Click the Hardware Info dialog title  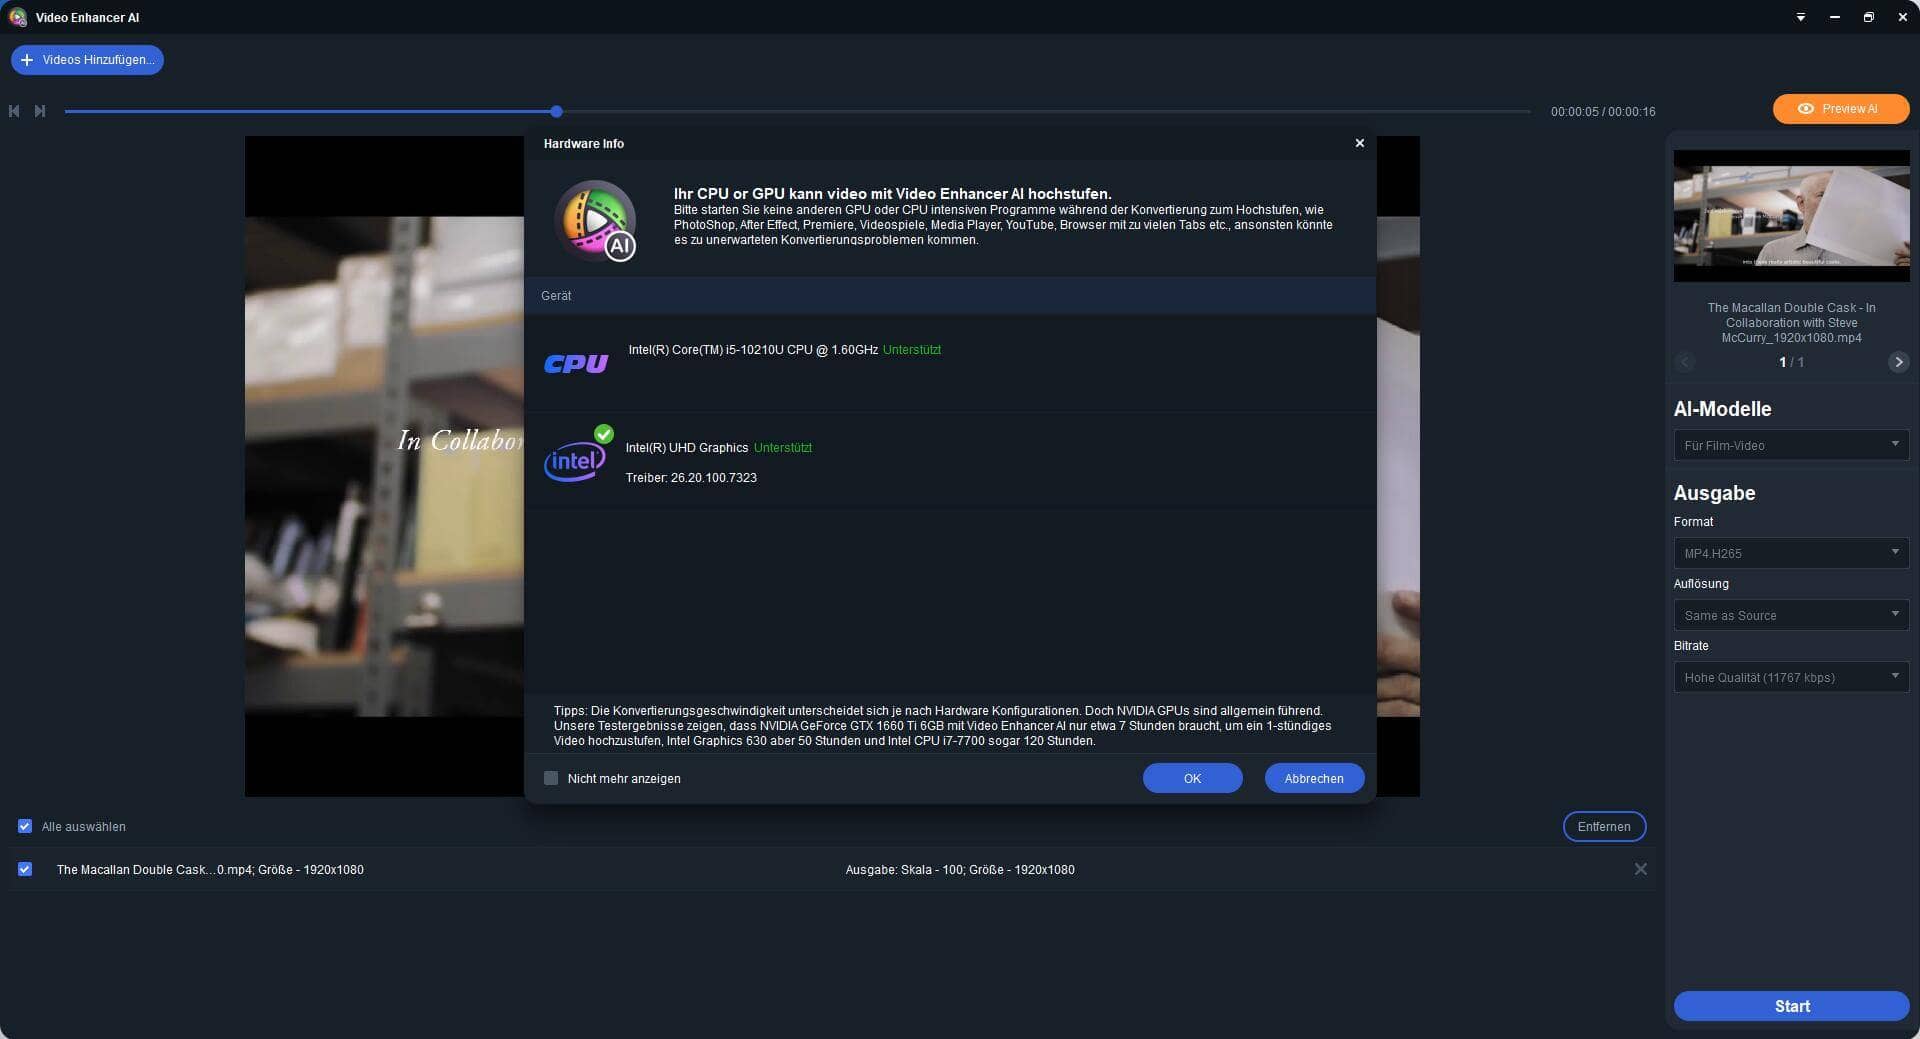(584, 144)
